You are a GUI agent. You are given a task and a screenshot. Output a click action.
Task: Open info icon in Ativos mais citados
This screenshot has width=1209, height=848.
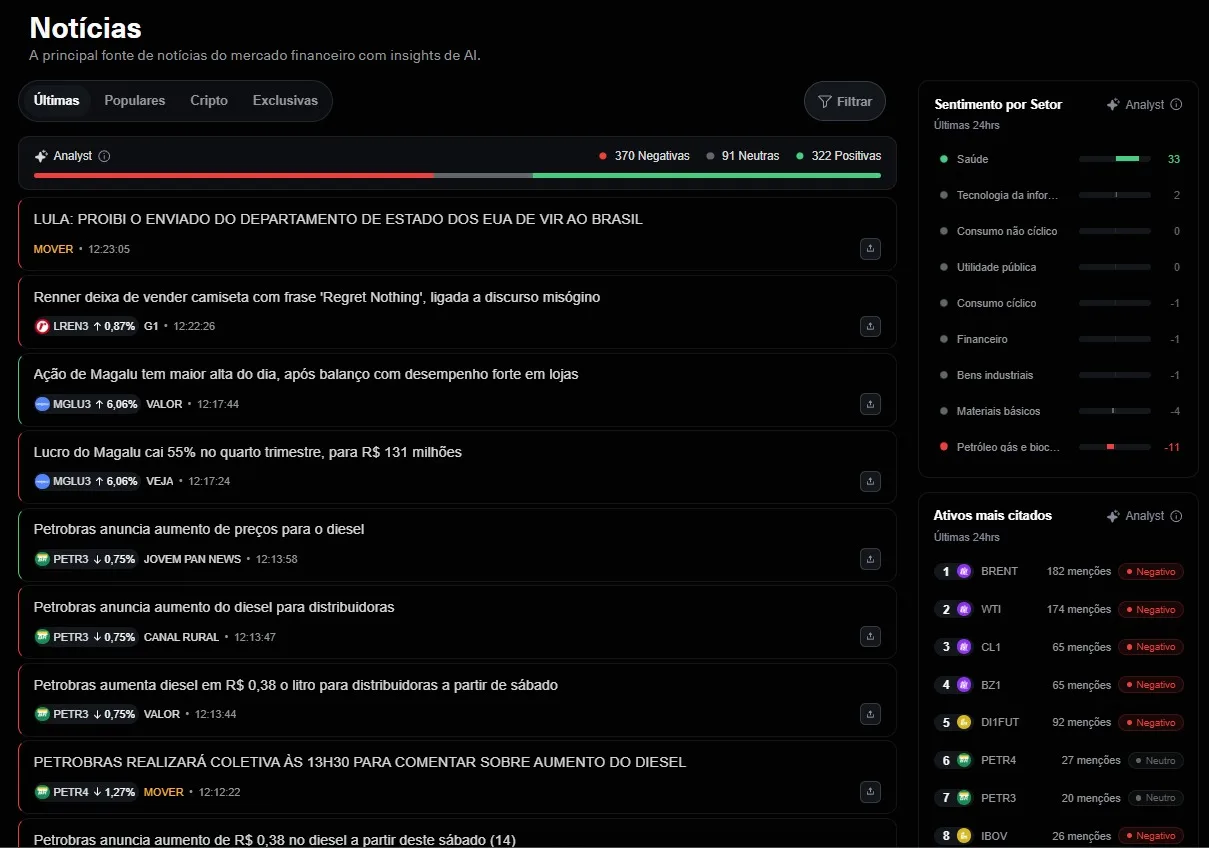coord(1176,517)
